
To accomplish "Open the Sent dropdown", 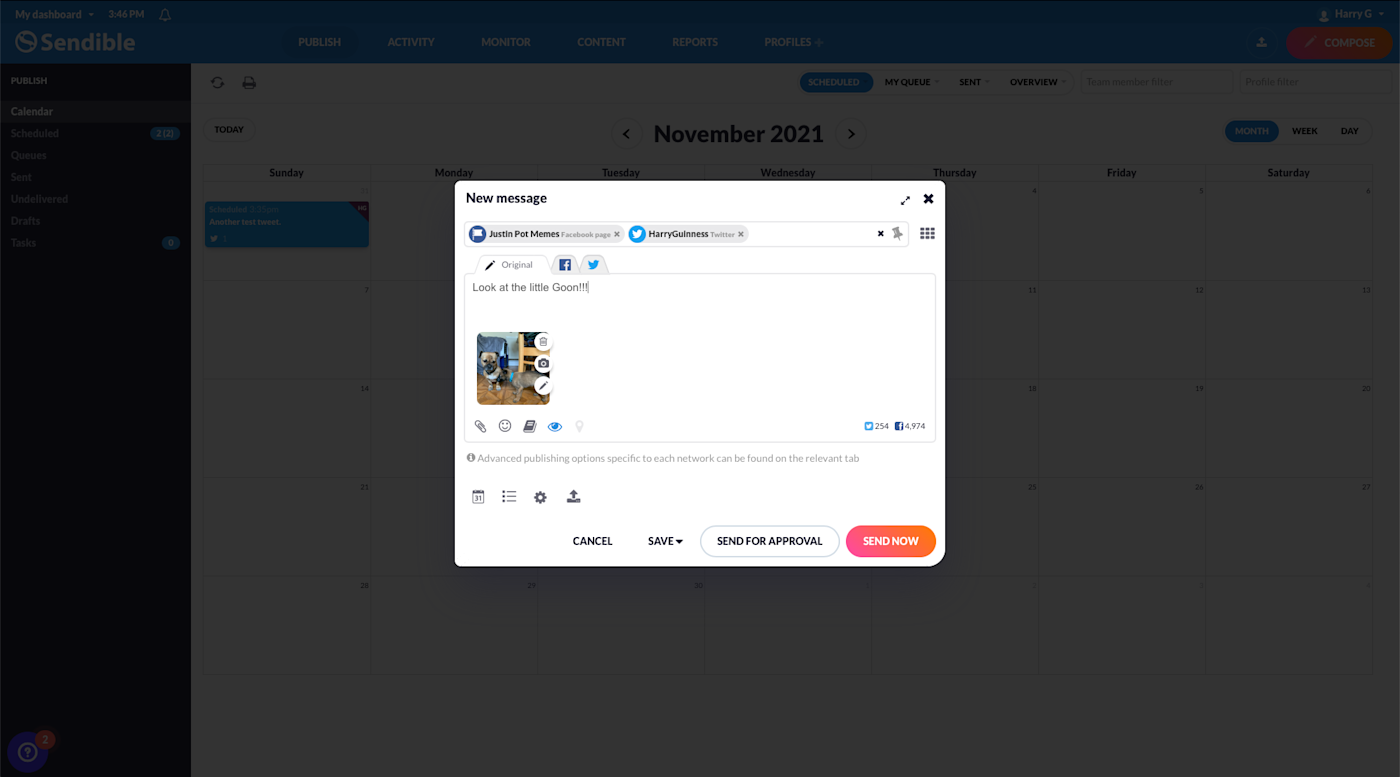I will pyautogui.click(x=975, y=82).
